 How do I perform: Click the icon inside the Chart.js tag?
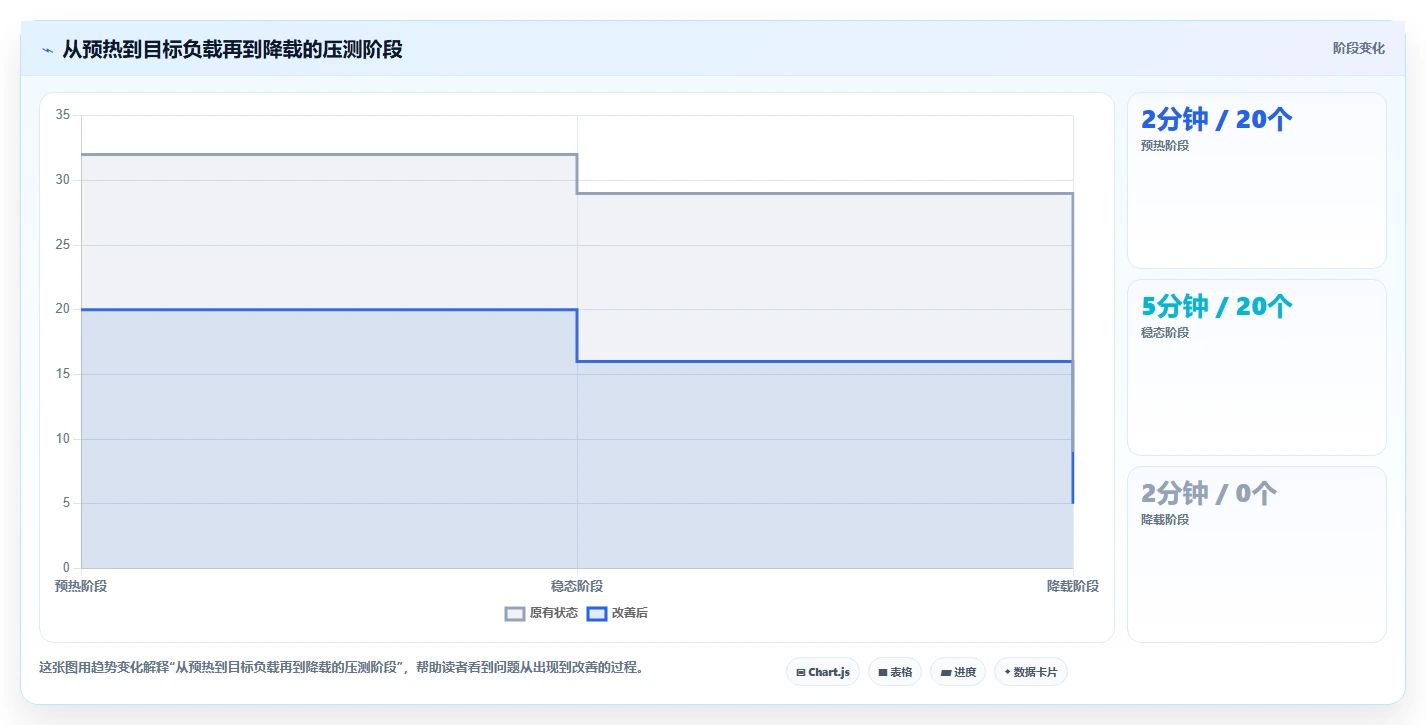801,673
